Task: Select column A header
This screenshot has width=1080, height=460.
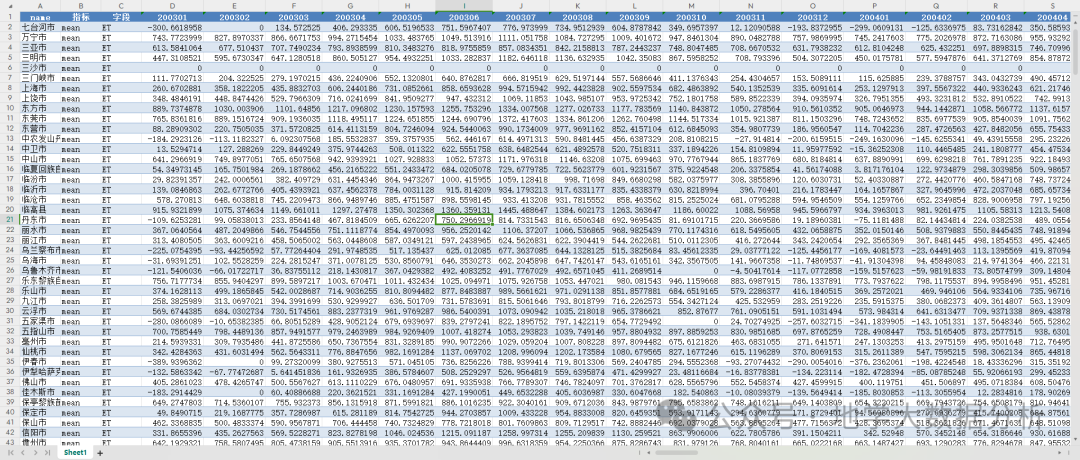Action: click(x=39, y=6)
